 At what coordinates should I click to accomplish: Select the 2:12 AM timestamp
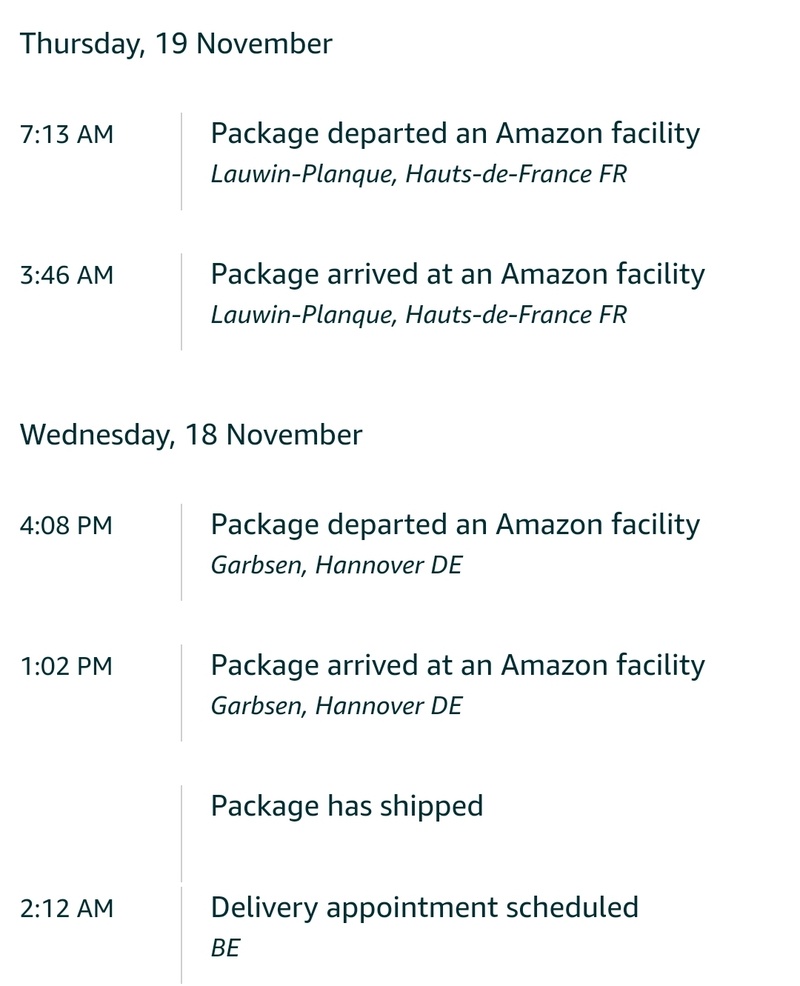pos(66,909)
